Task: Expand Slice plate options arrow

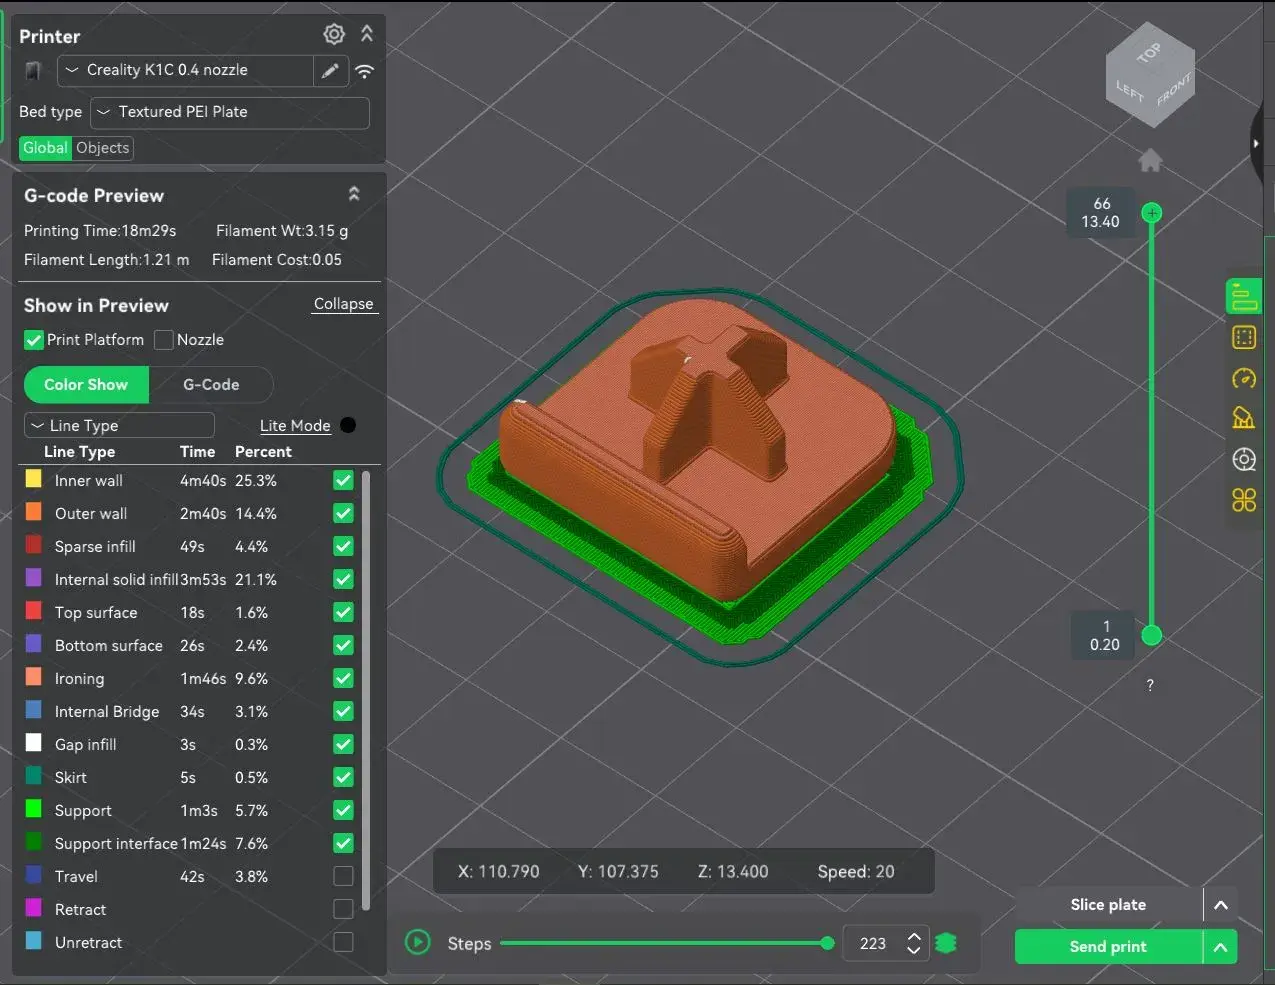Action: coord(1221,905)
